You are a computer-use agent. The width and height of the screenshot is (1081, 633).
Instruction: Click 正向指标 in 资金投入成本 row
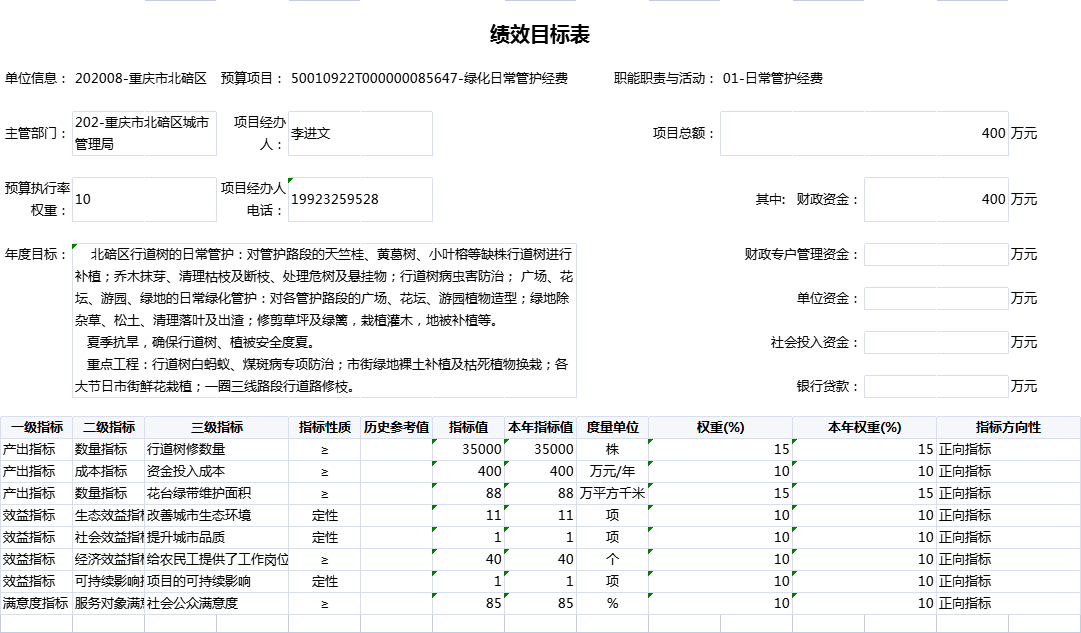point(1009,472)
